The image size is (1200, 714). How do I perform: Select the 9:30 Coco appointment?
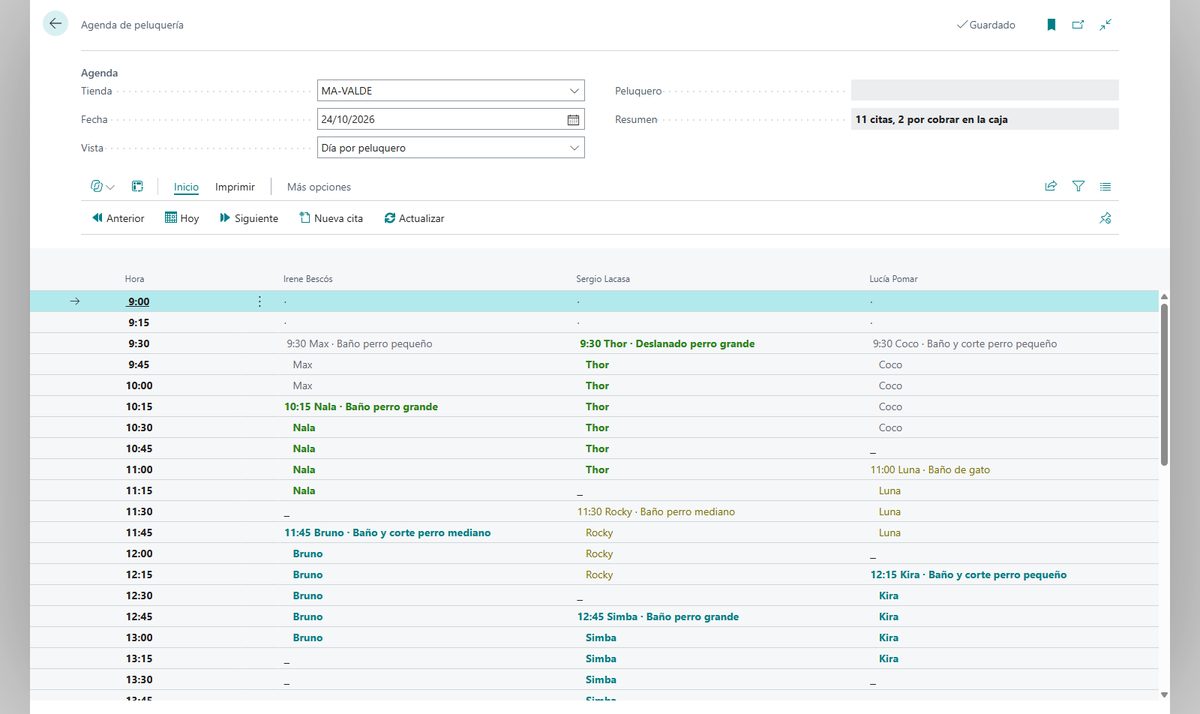pos(964,343)
